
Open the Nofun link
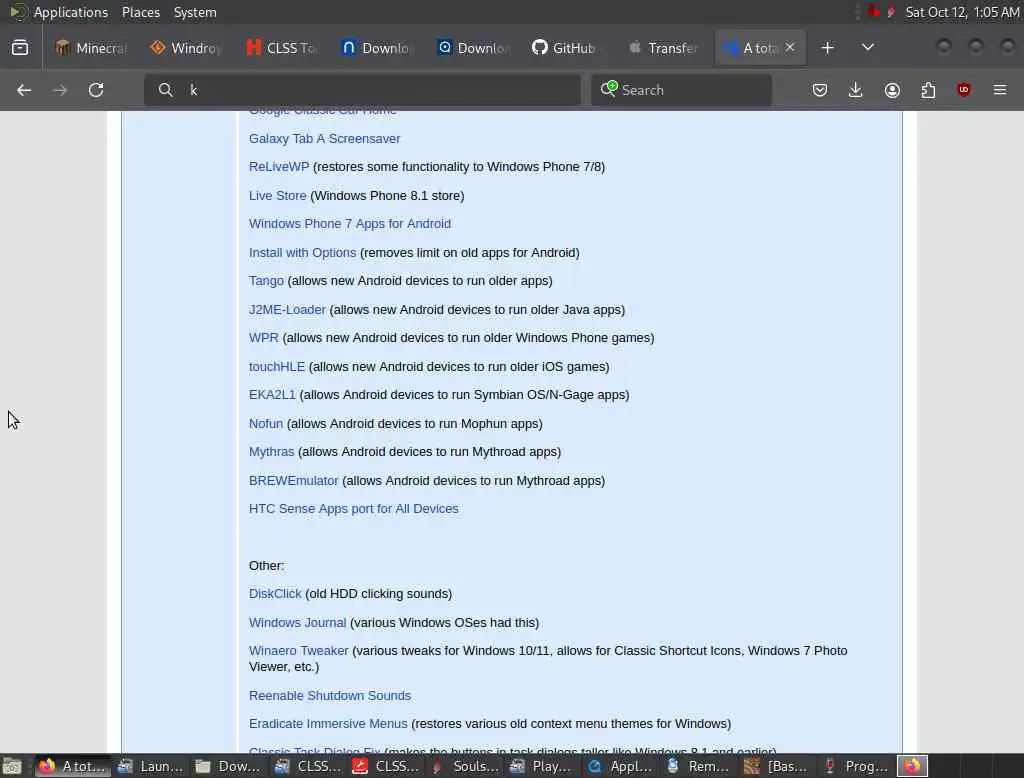pos(266,423)
